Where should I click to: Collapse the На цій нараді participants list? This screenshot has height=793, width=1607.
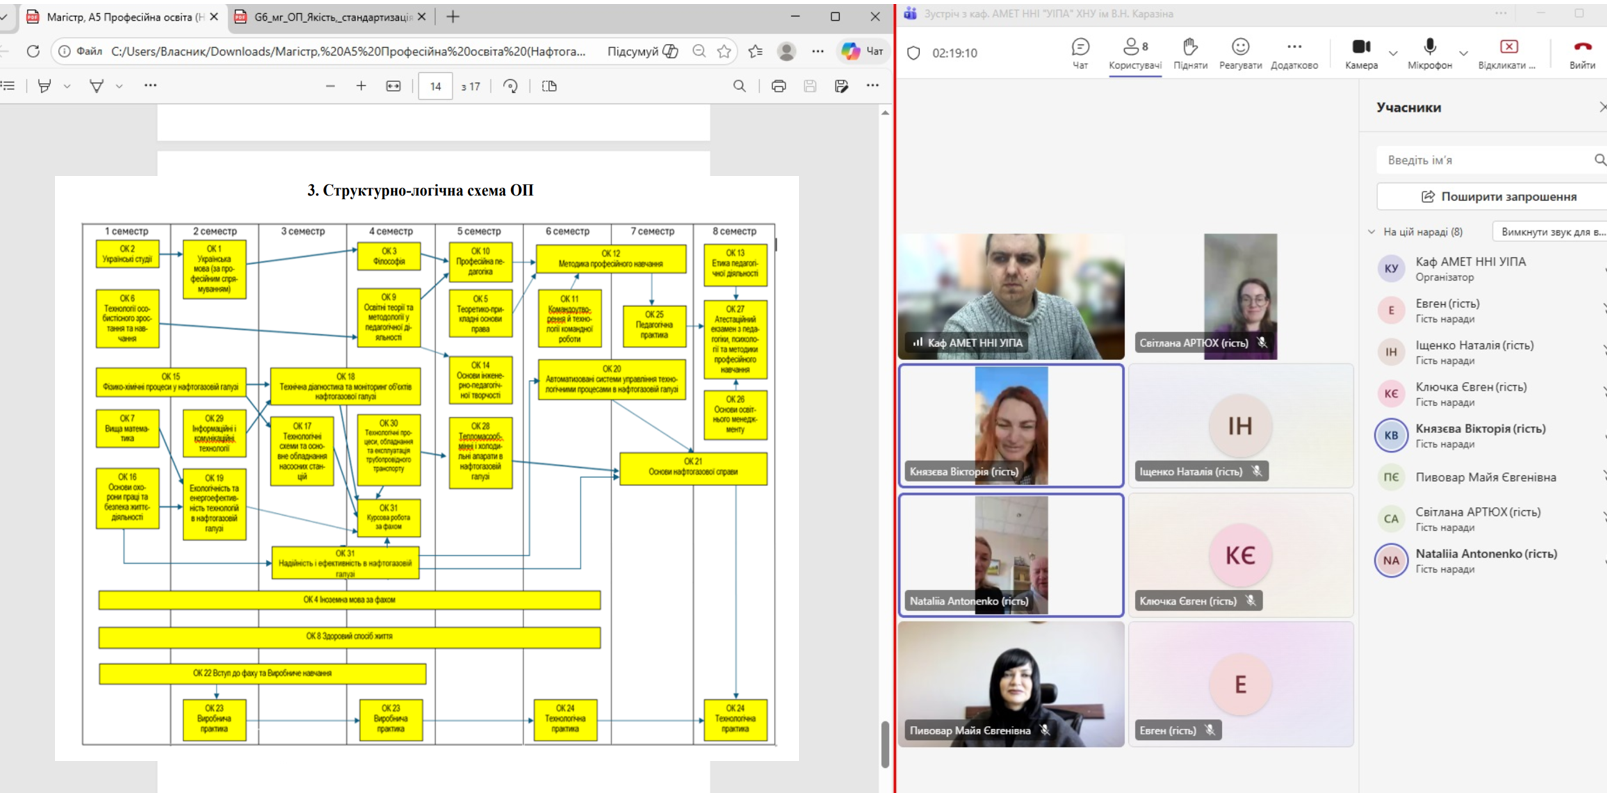pyautogui.click(x=1372, y=232)
